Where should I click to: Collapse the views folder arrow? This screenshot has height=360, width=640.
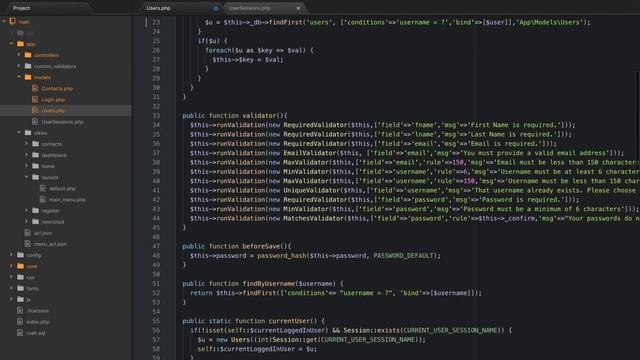(x=19, y=133)
